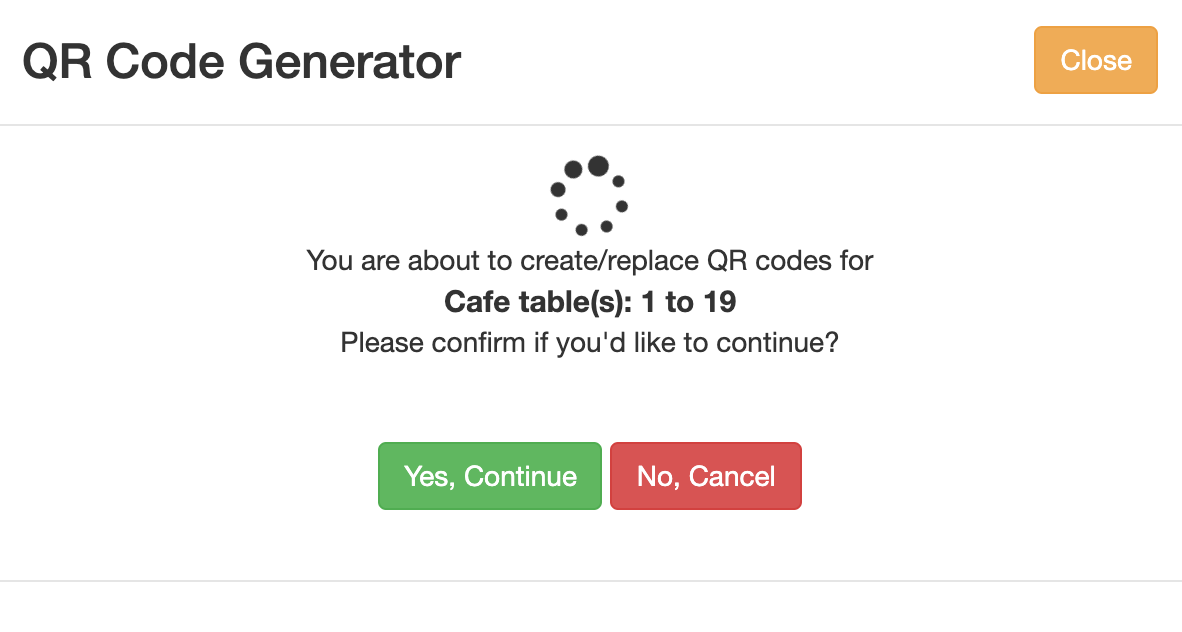This screenshot has width=1182, height=632.
Task: Continue creating QR codes for cafe tables
Action: coord(490,476)
